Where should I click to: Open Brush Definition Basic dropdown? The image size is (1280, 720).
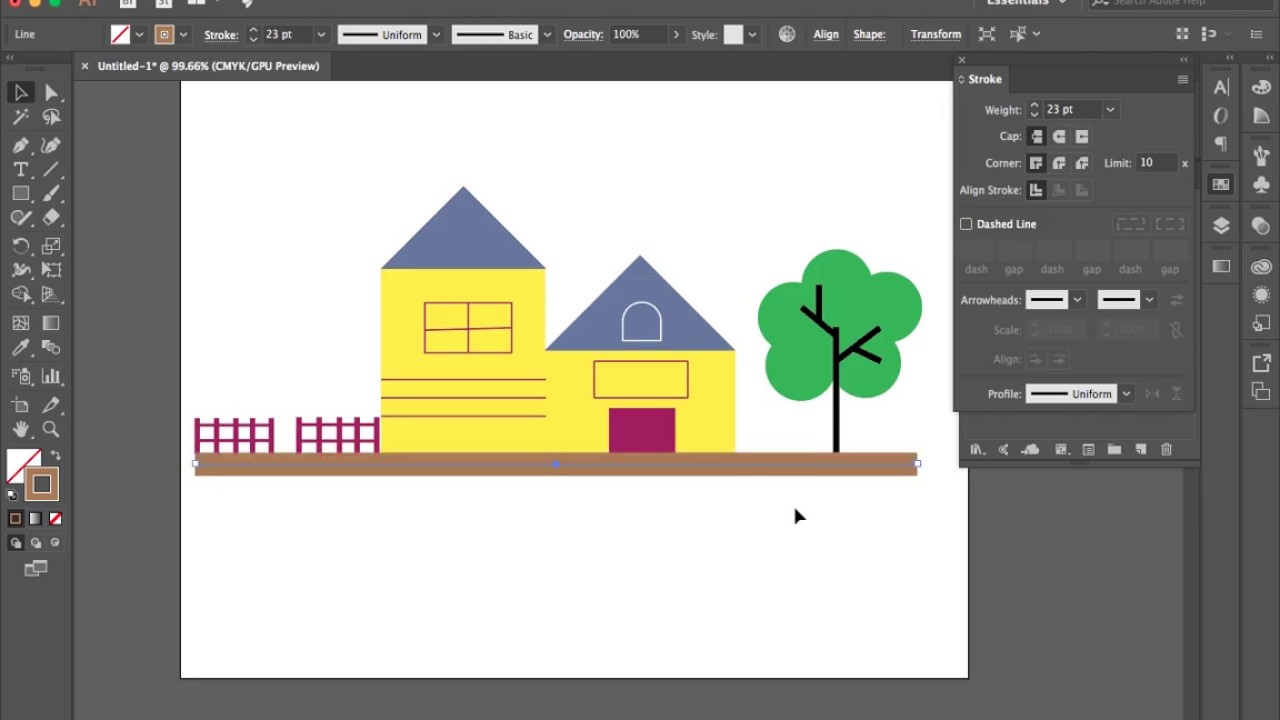[547, 34]
